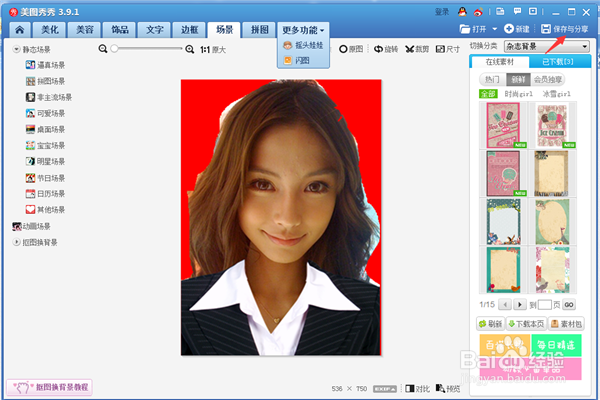Select 其他场景 in the sidebar
Viewport: 600px width, 400px height.
coord(45,210)
